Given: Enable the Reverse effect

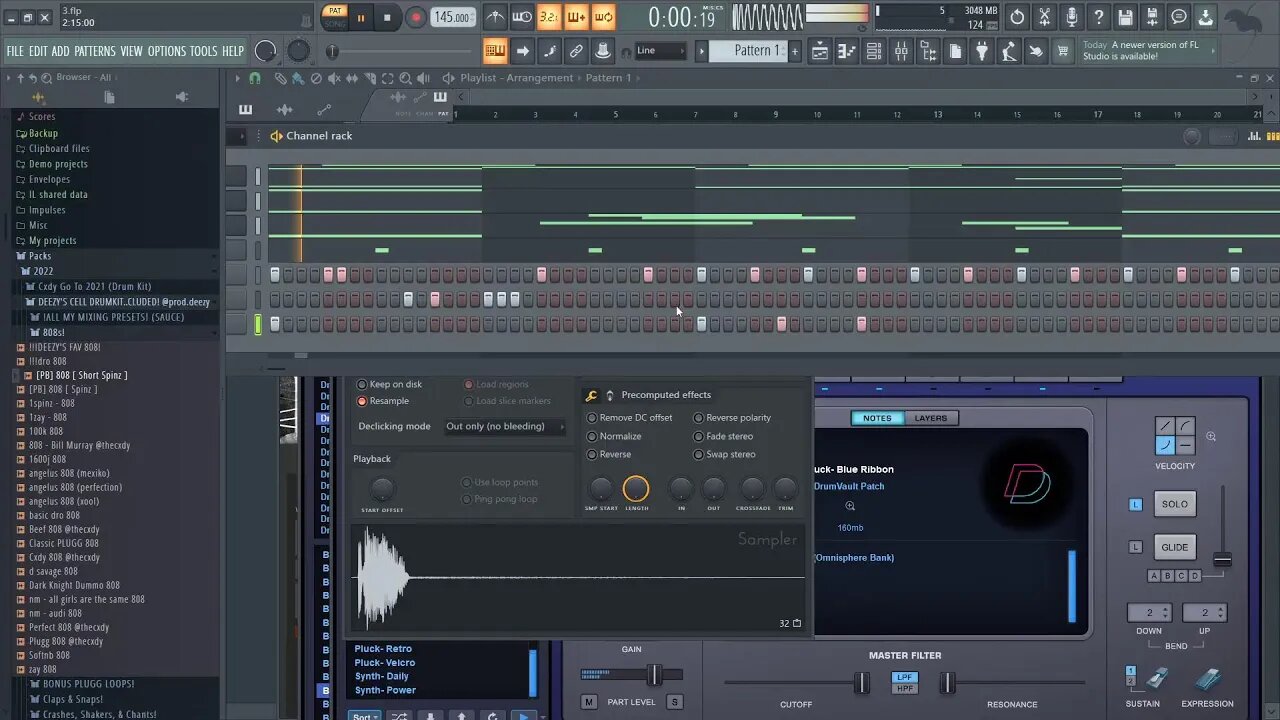Looking at the screenshot, I should (x=609, y=454).
